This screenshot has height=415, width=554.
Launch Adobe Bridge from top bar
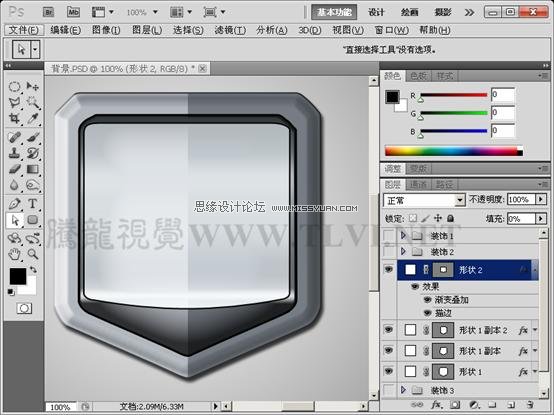coord(48,12)
